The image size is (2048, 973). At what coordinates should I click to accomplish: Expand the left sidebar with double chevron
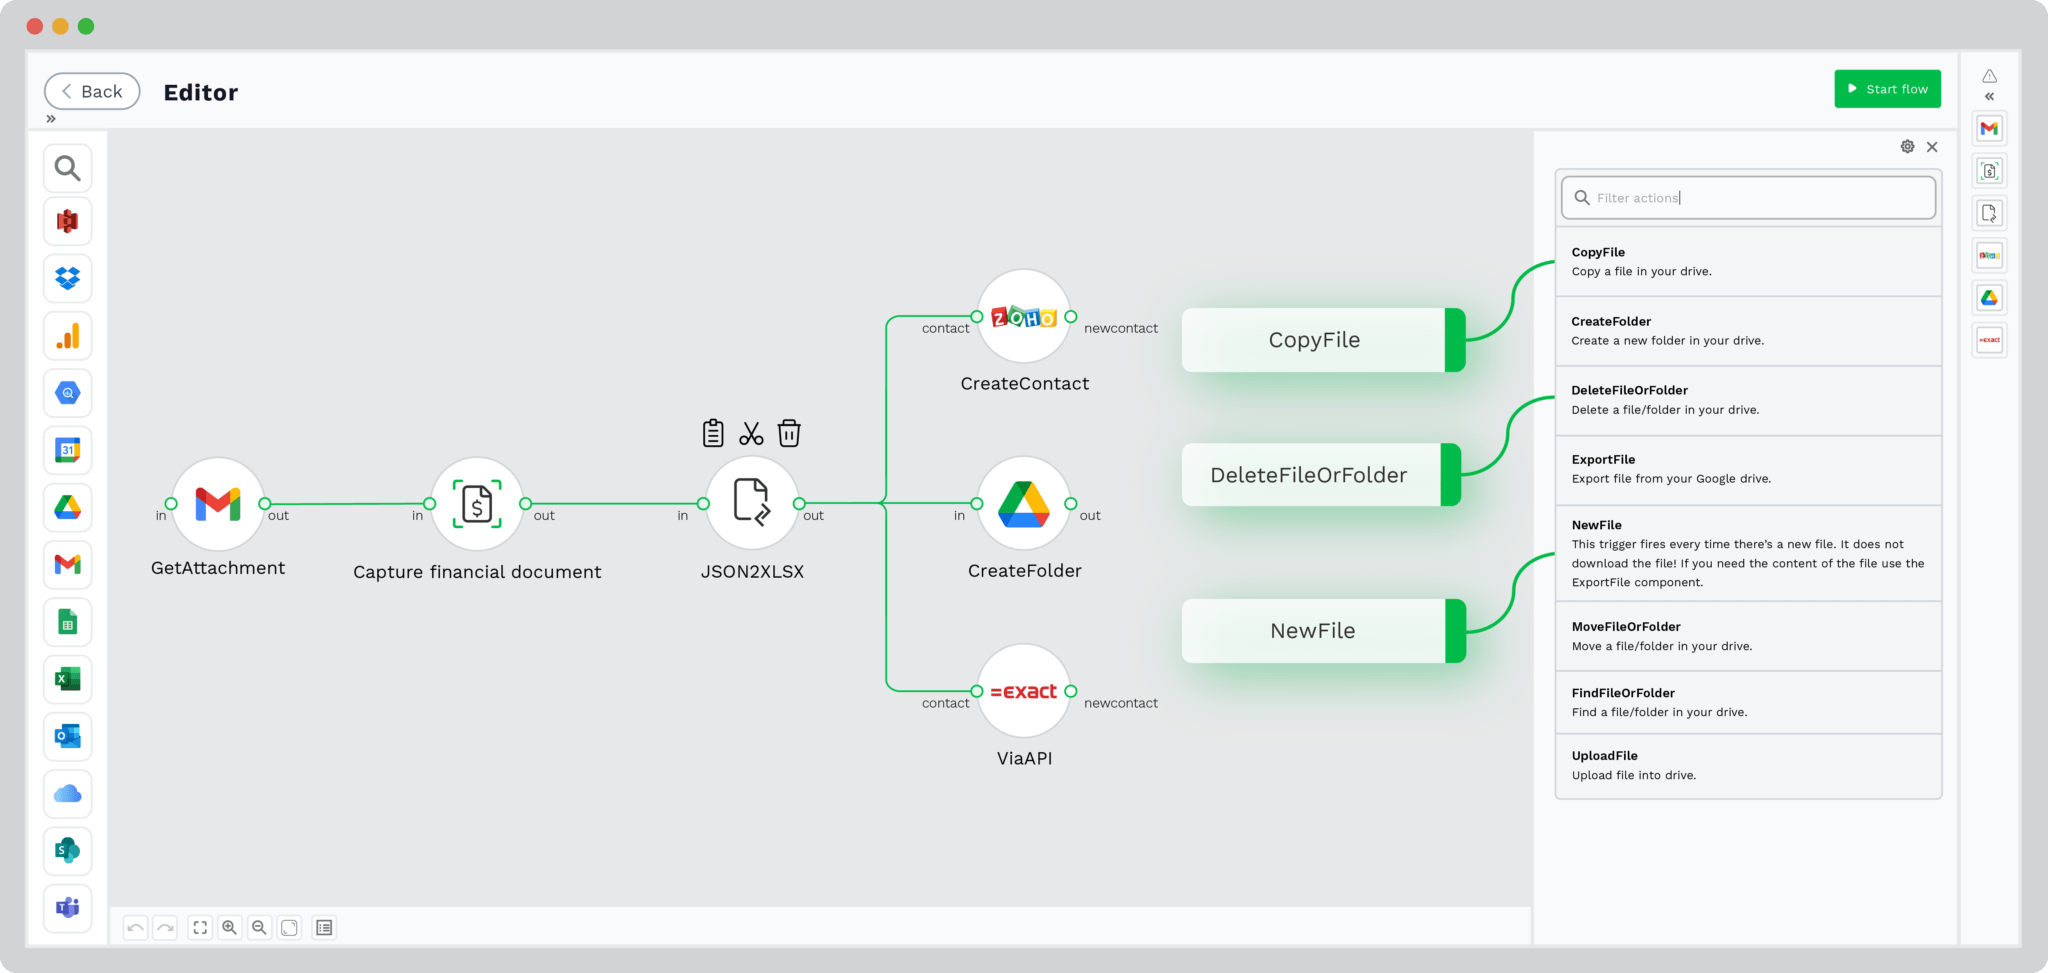pyautogui.click(x=51, y=119)
